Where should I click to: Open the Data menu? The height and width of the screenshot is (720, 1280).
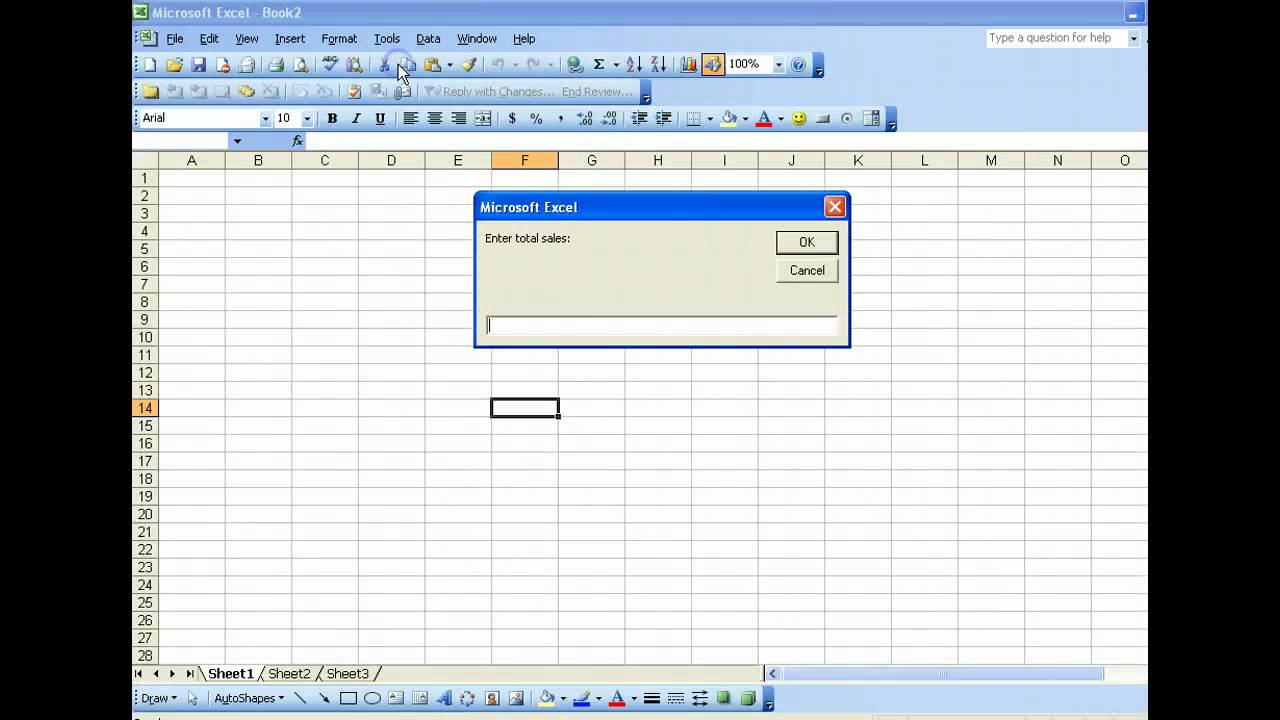[428, 39]
